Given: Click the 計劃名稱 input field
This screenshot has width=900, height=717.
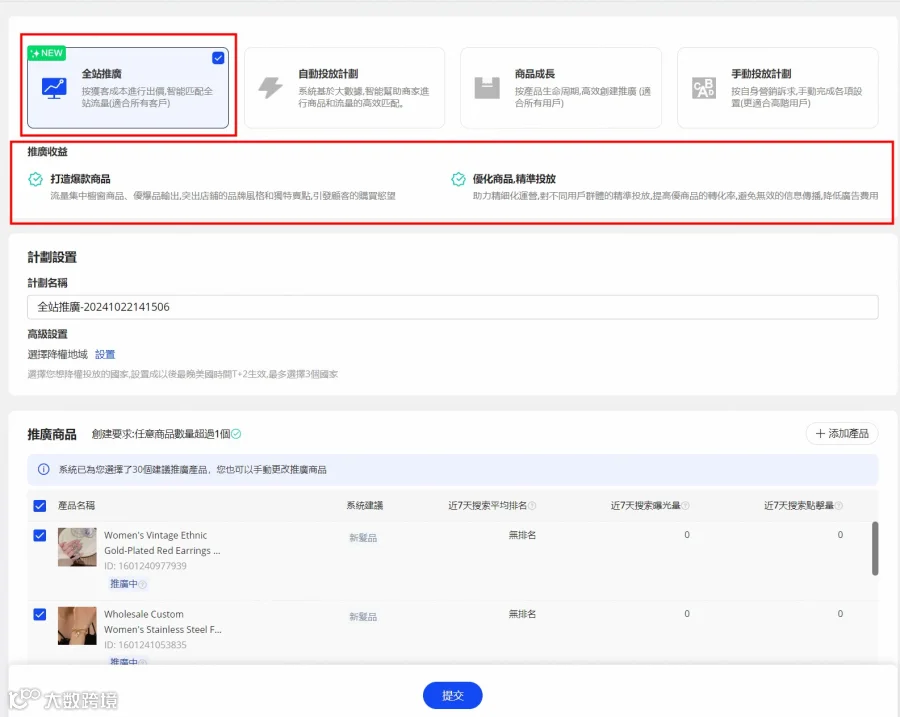Looking at the screenshot, I should click(452, 307).
